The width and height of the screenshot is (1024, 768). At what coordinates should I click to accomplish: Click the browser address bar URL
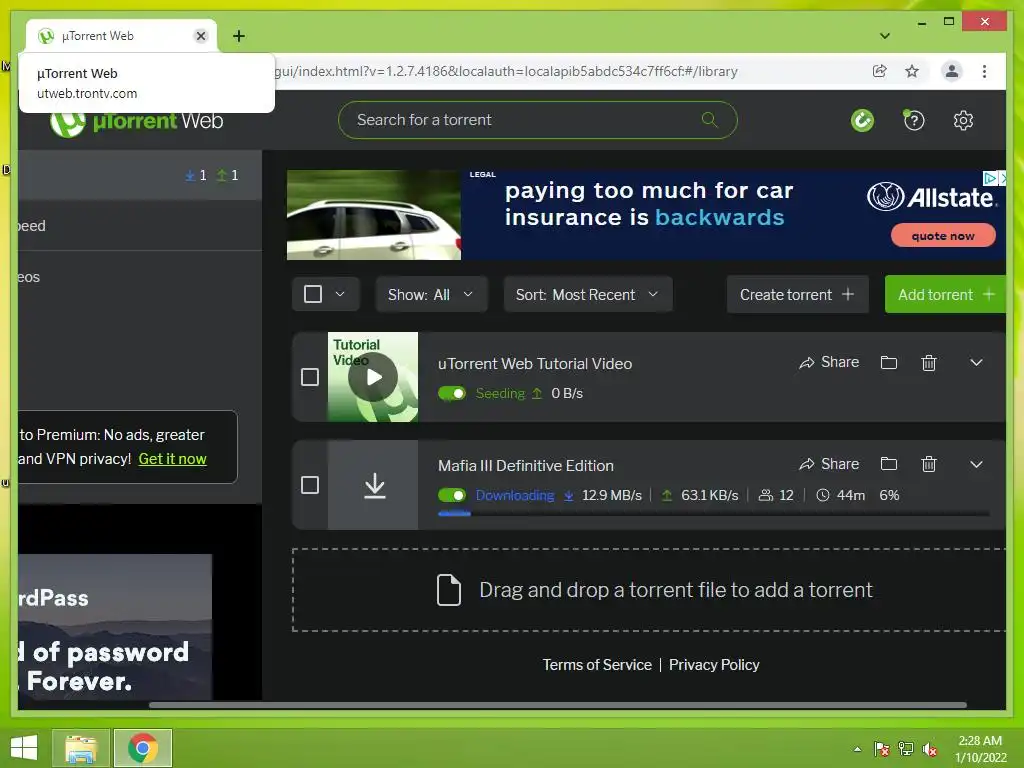[x=506, y=71]
